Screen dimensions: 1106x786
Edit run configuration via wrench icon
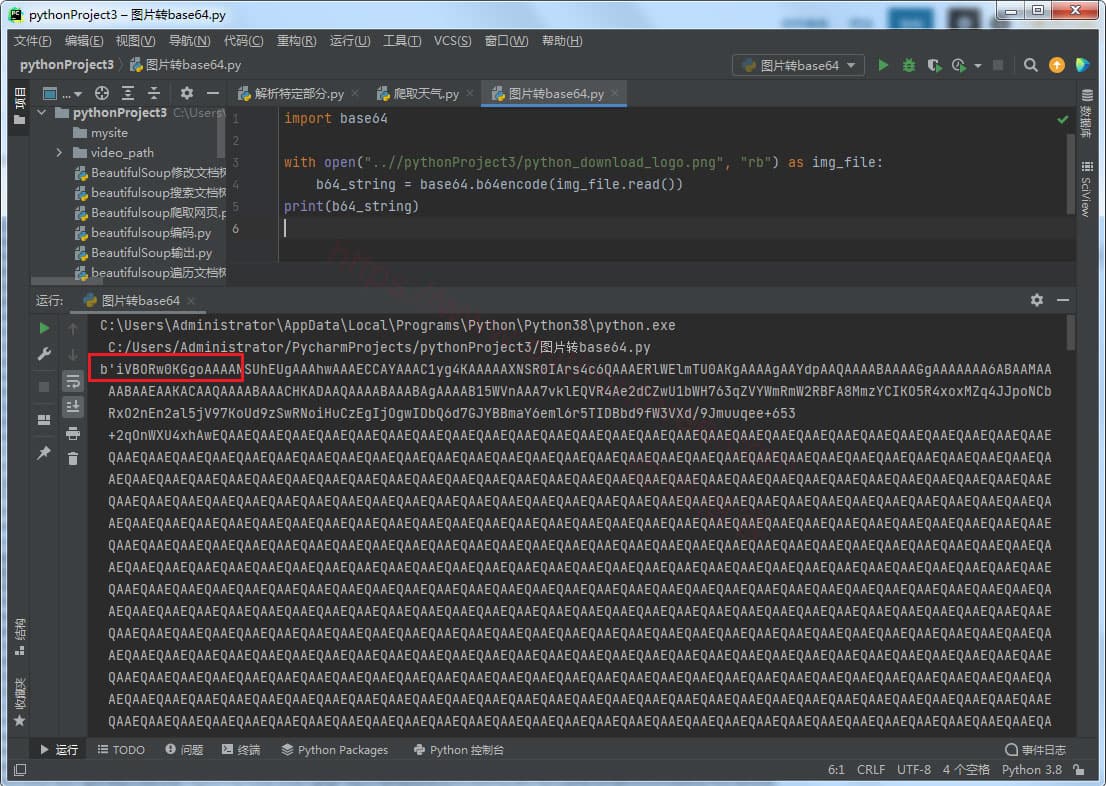[x=43, y=355]
